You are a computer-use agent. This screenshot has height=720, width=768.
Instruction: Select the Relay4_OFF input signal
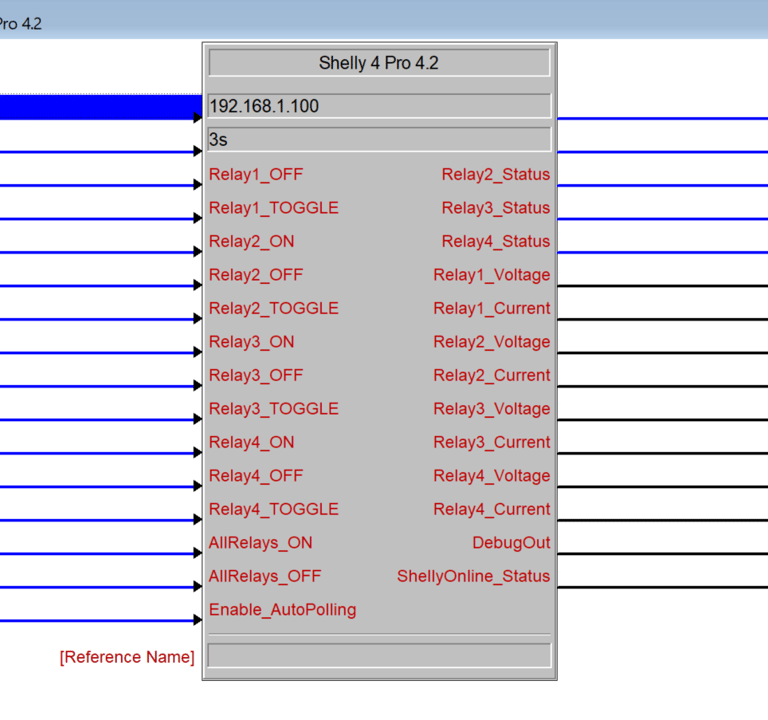(256, 476)
